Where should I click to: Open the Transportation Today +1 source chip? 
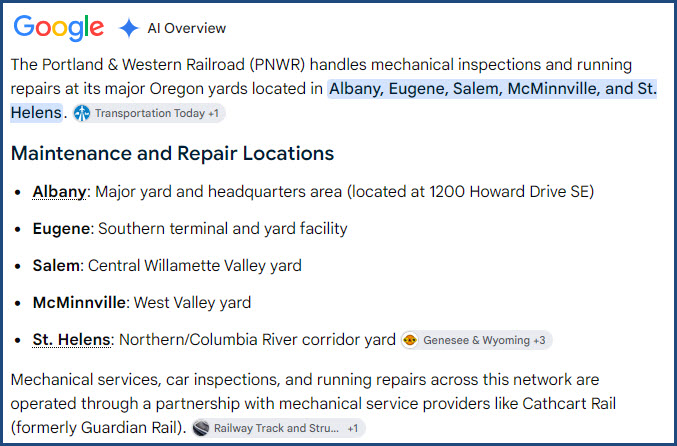pyautogui.click(x=149, y=113)
